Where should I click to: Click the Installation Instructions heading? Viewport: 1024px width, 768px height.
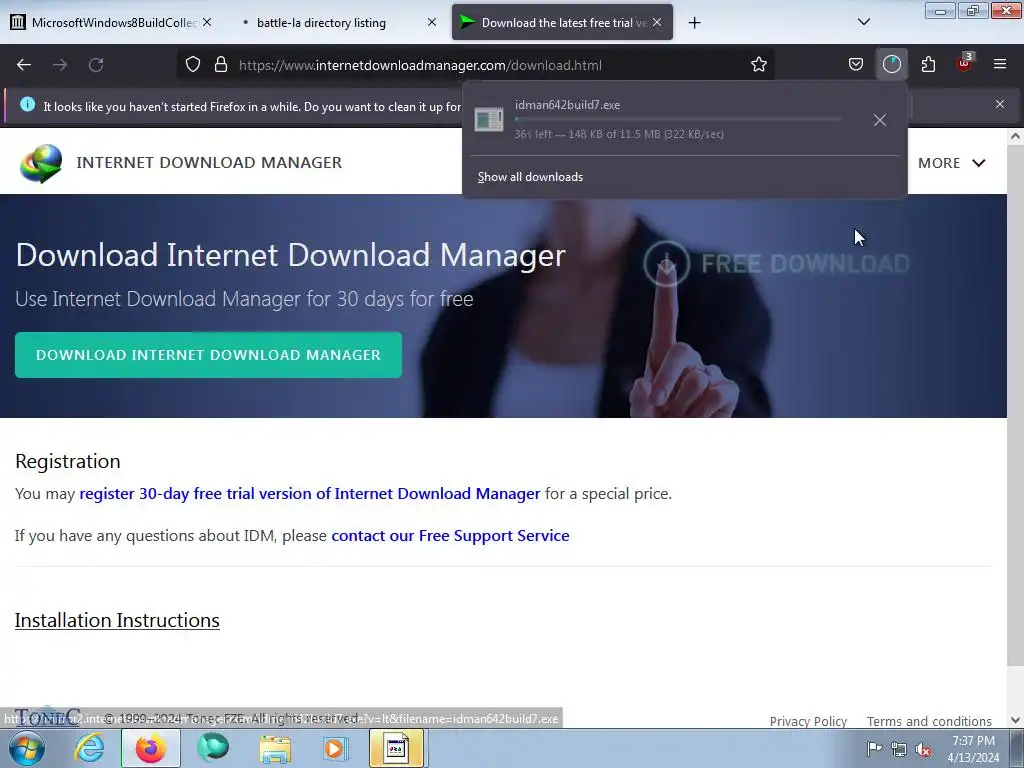point(117,620)
